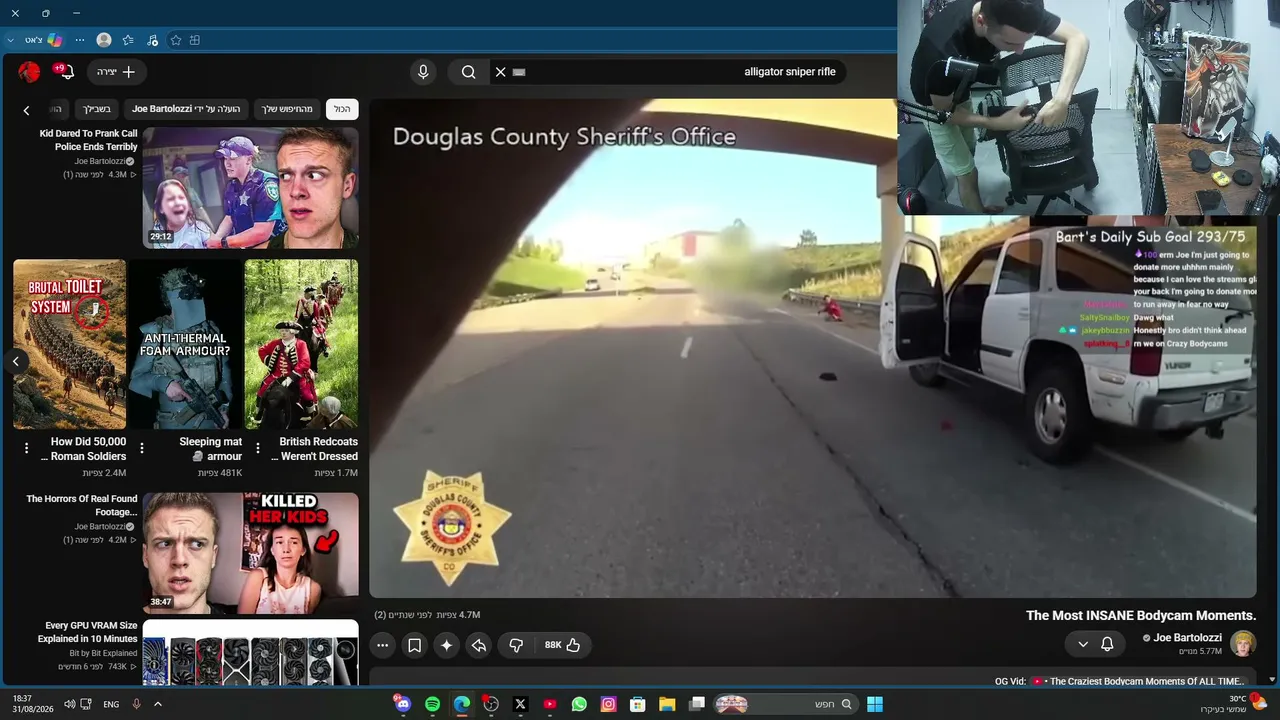Open more actions ellipsis under video
The height and width of the screenshot is (720, 1280).
pyautogui.click(x=383, y=646)
